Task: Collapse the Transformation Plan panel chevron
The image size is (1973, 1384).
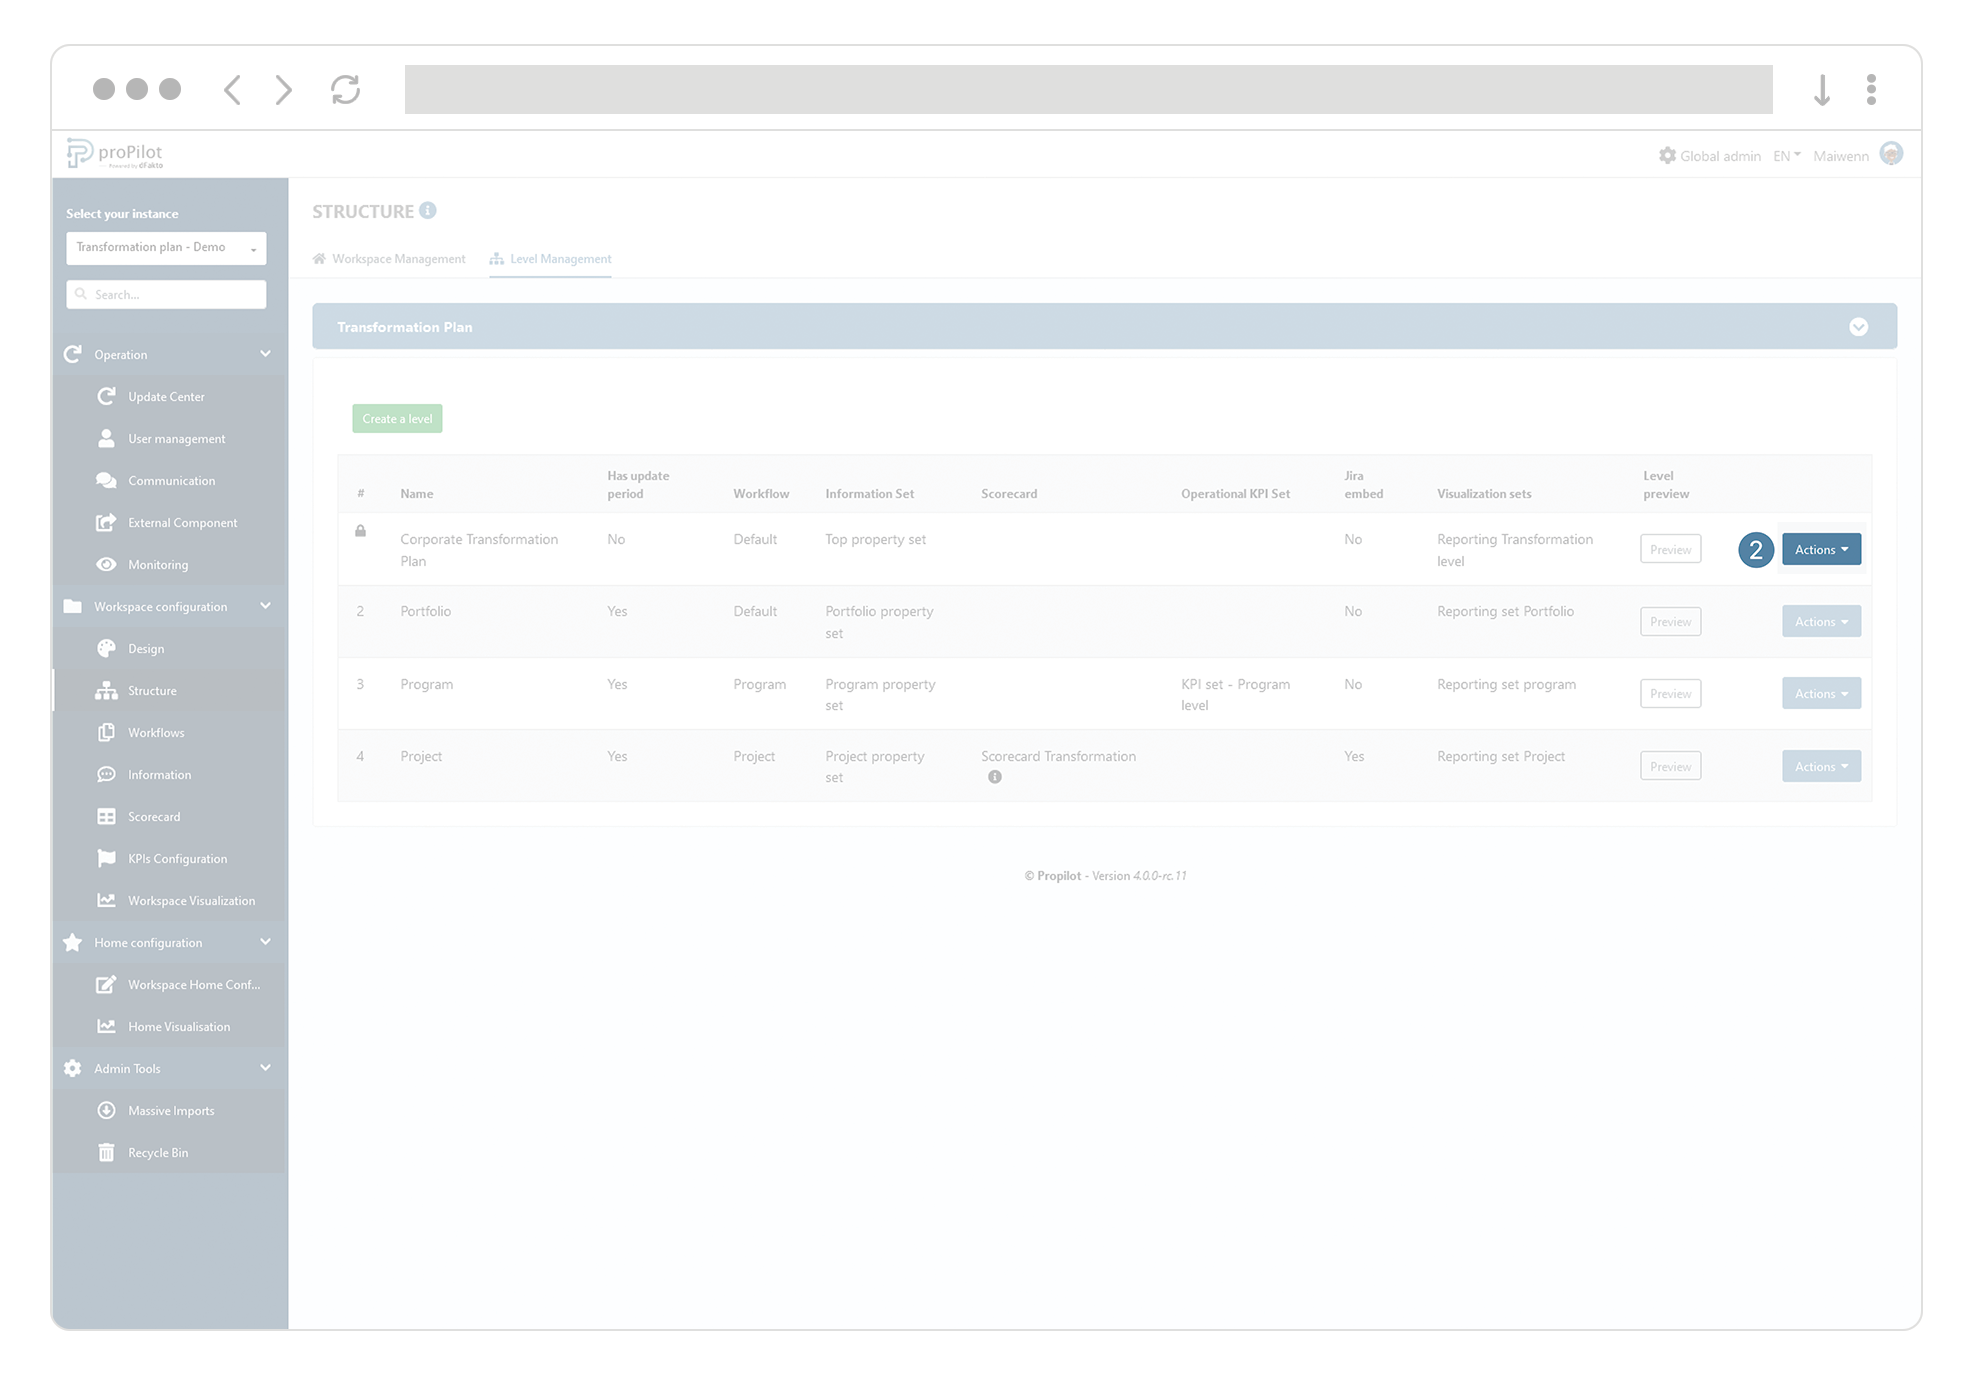Action: coord(1859,326)
